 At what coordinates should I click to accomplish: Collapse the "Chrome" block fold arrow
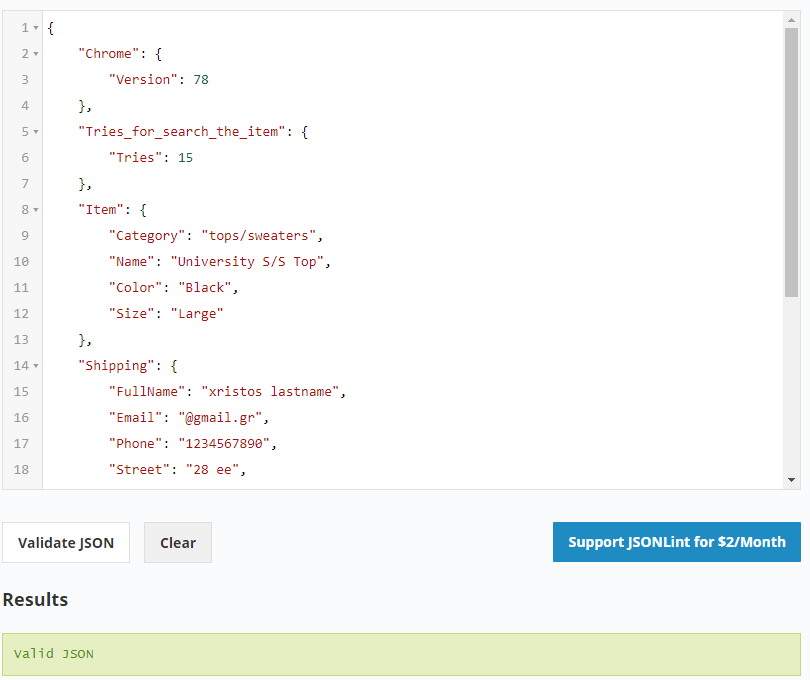[37, 54]
